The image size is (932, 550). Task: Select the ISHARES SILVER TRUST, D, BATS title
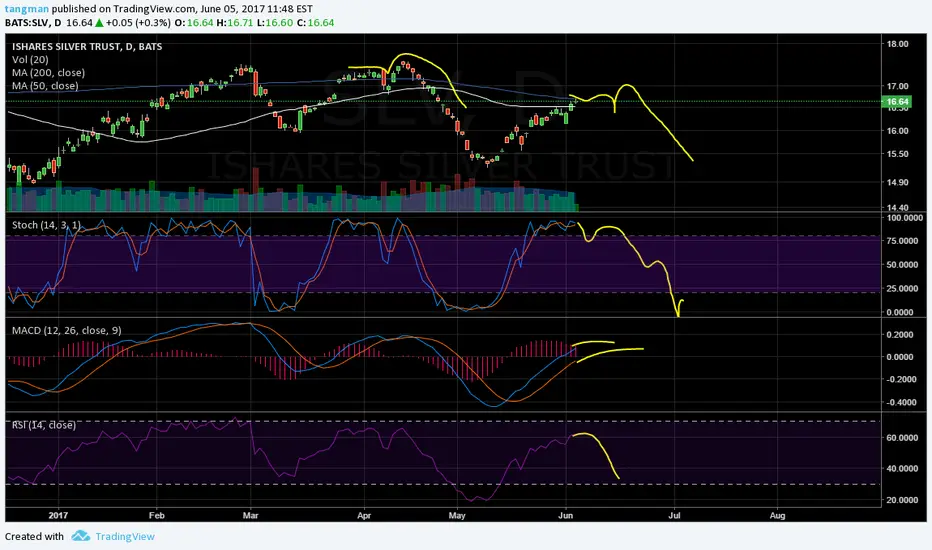point(87,46)
